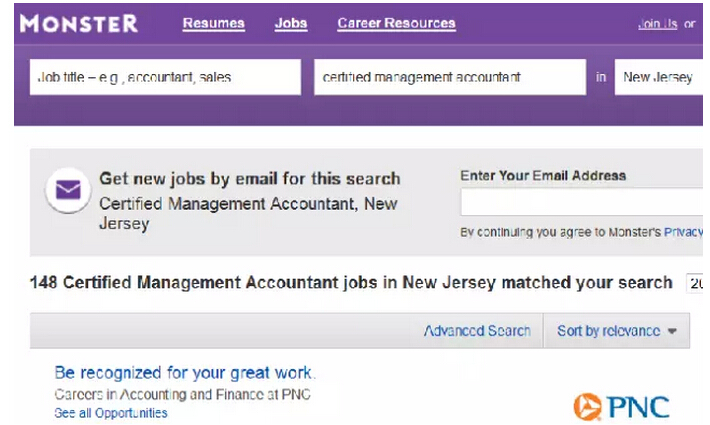Viewport: 710px width, 425px height.
Task: Click the certified management accountant keyword field
Action: coord(449,77)
